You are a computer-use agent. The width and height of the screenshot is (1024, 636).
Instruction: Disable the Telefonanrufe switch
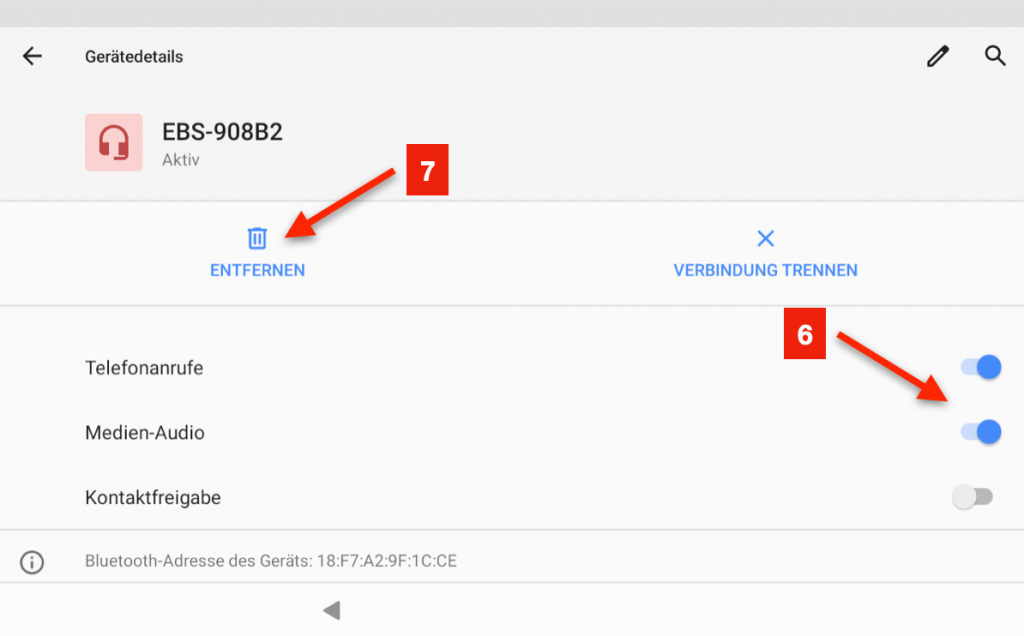coord(979,368)
